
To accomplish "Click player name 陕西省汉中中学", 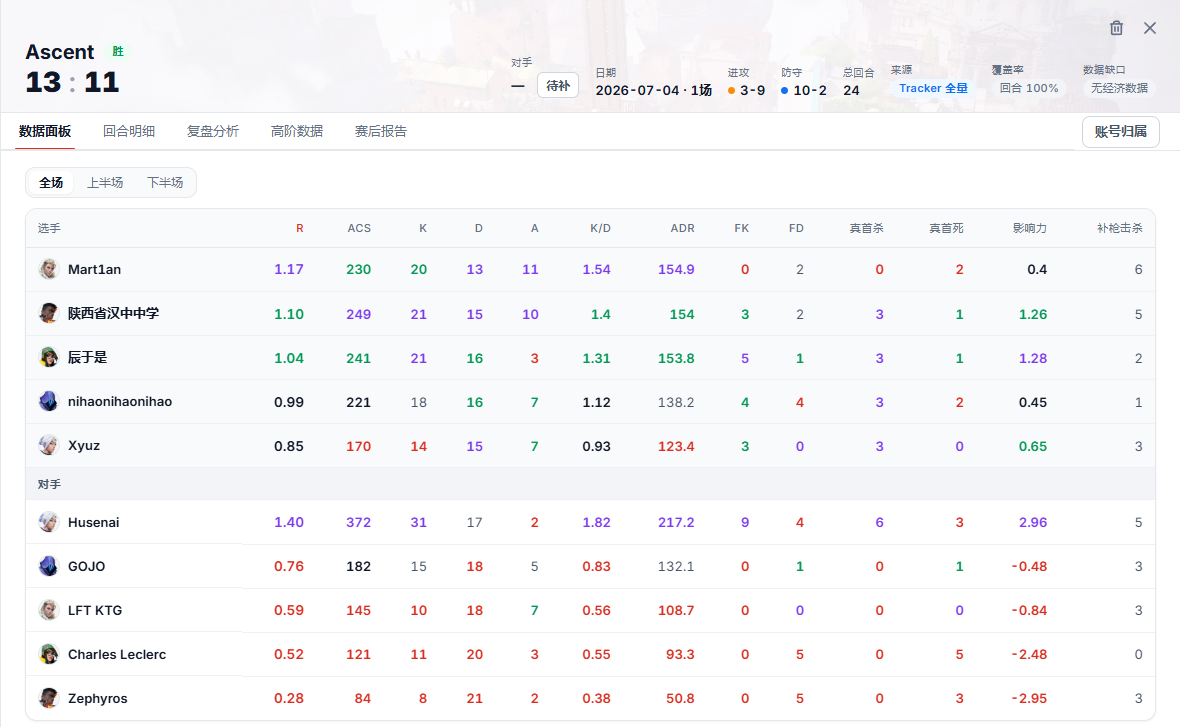I will [x=114, y=313].
